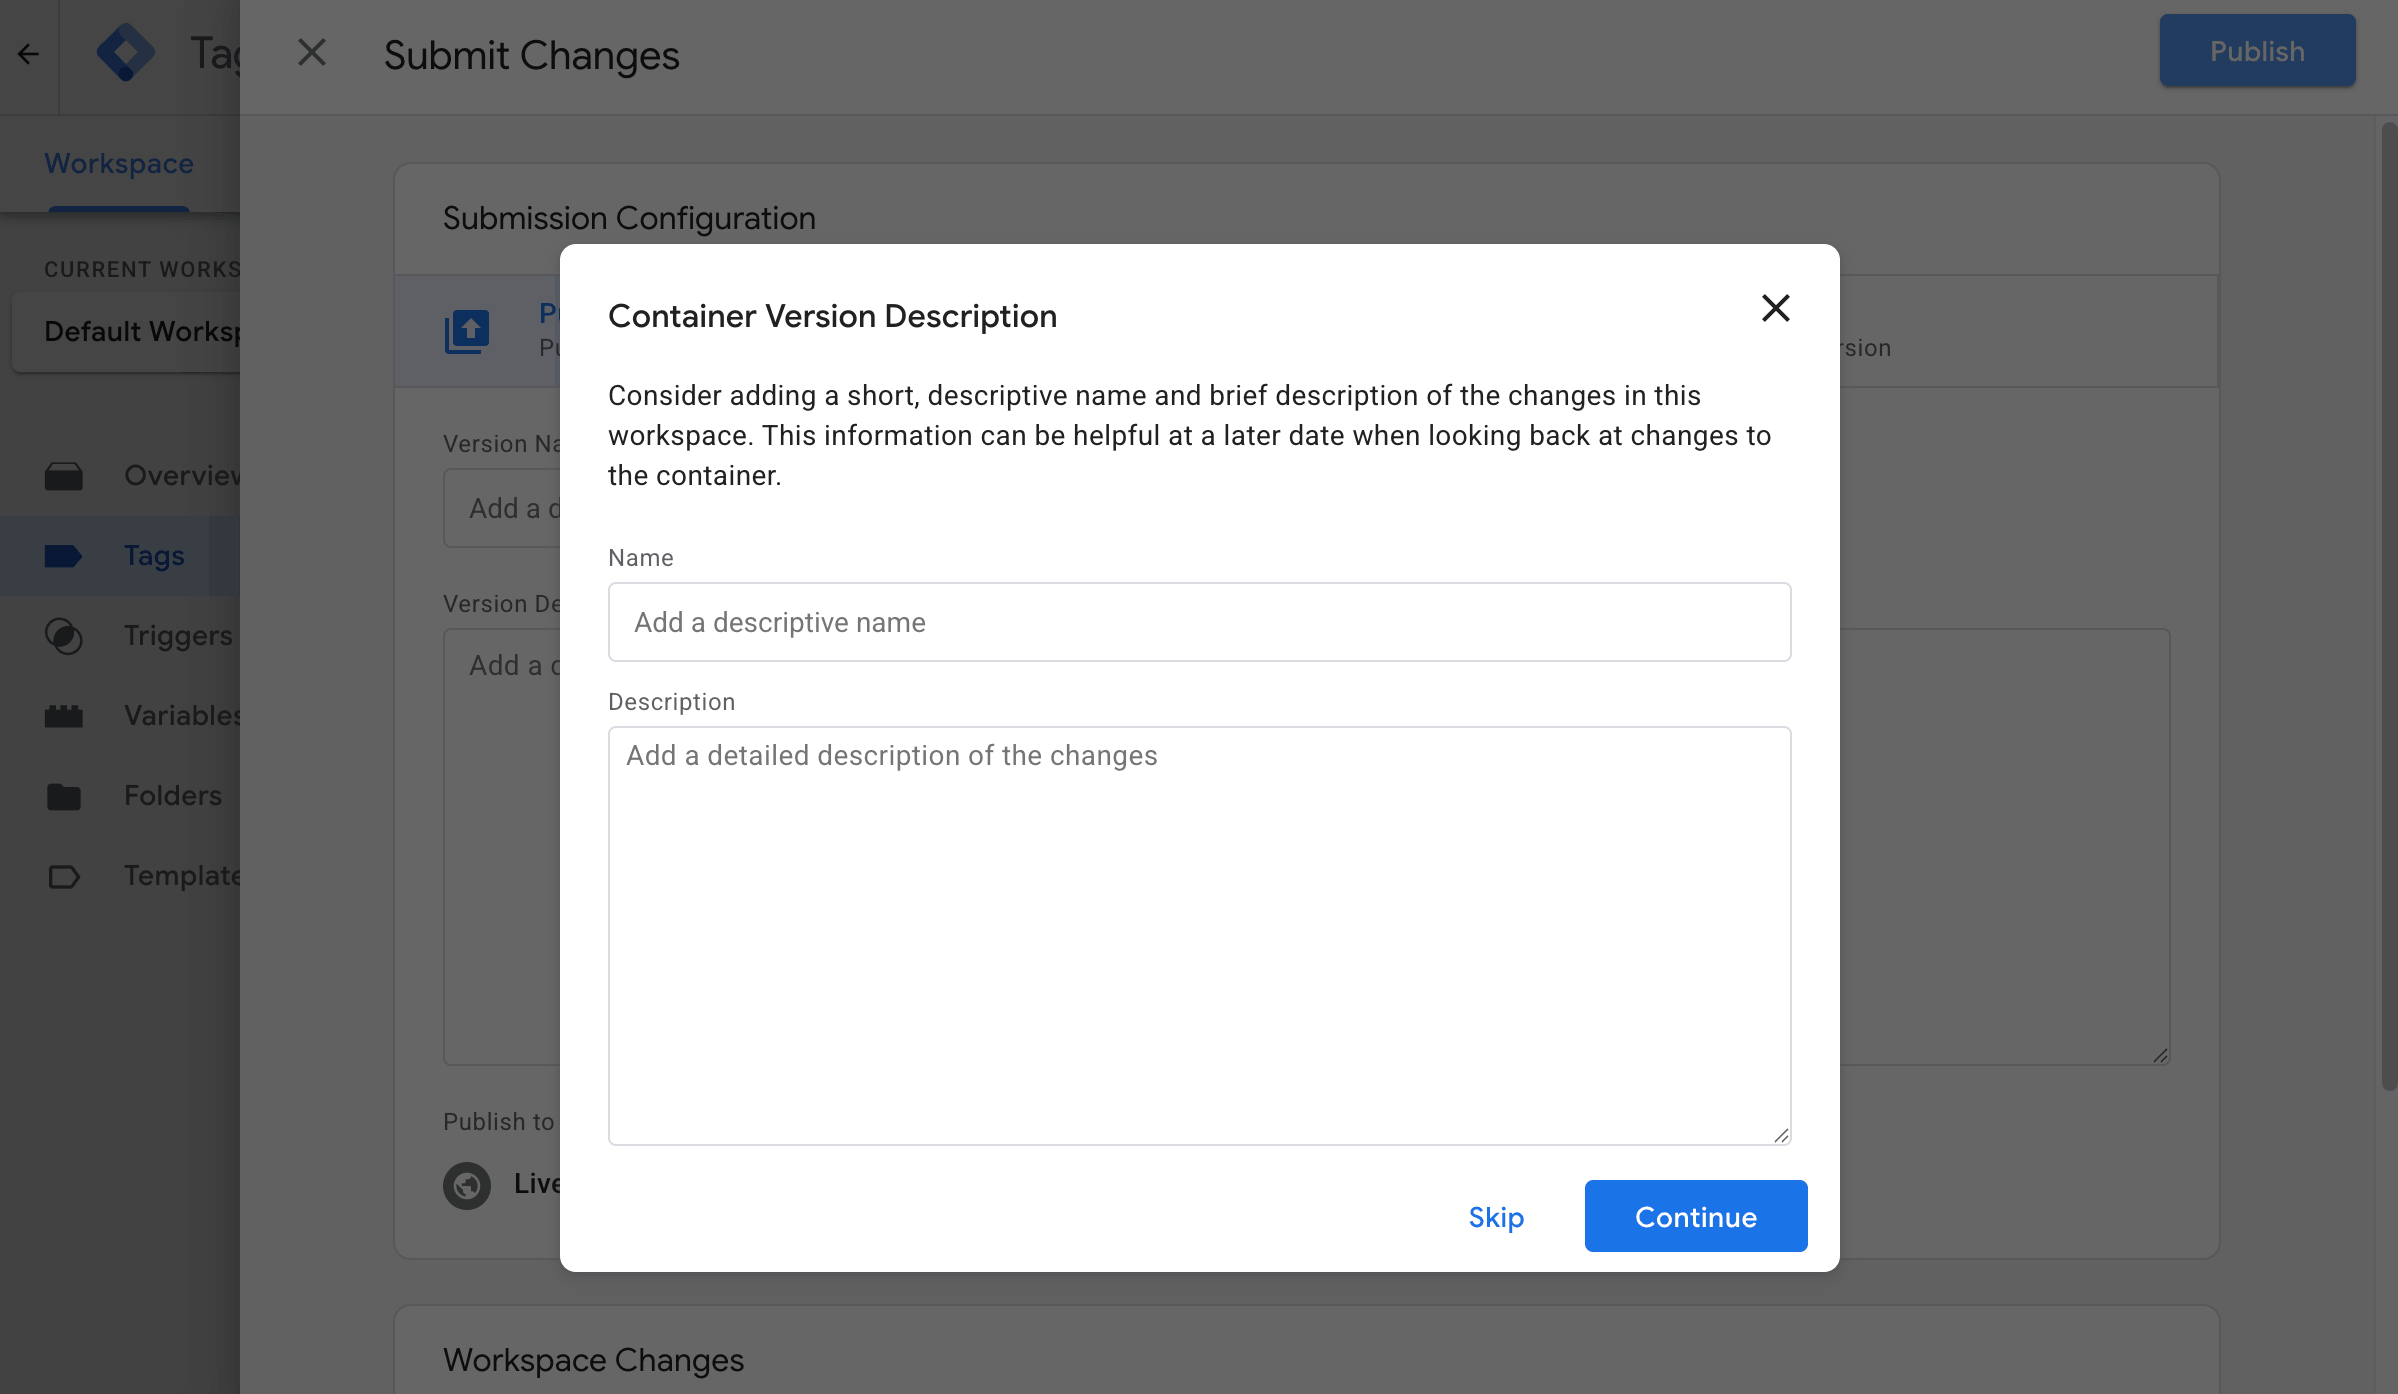Click into the Description text area
This screenshot has height=1394, width=2398.
[x=1199, y=935]
